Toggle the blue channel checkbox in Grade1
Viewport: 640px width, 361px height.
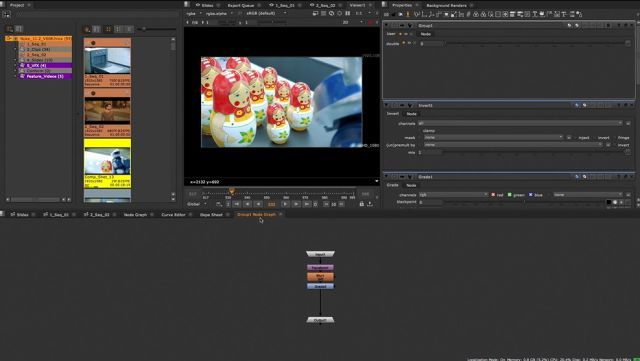531,195
